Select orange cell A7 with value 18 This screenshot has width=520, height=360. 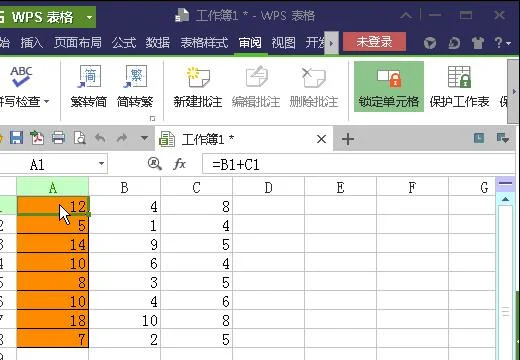point(53,320)
